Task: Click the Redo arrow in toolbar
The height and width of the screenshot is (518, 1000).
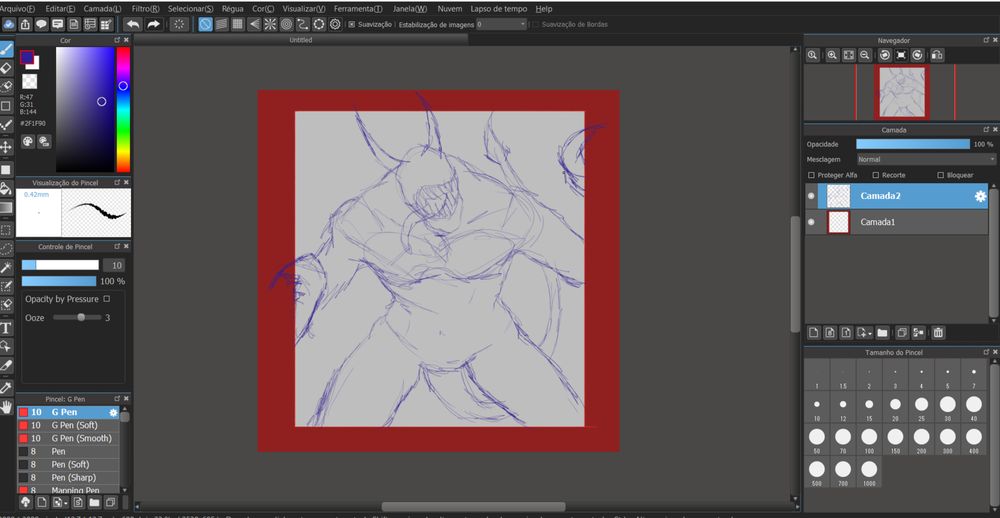Action: pyautogui.click(x=153, y=24)
